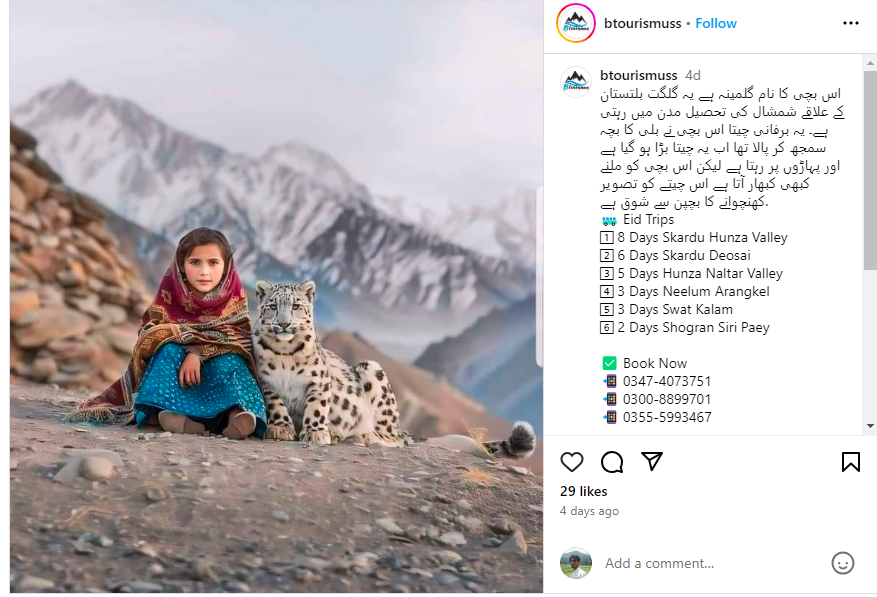877x597 pixels.
Task: Open btourismuss username link in caption
Action: (638, 75)
